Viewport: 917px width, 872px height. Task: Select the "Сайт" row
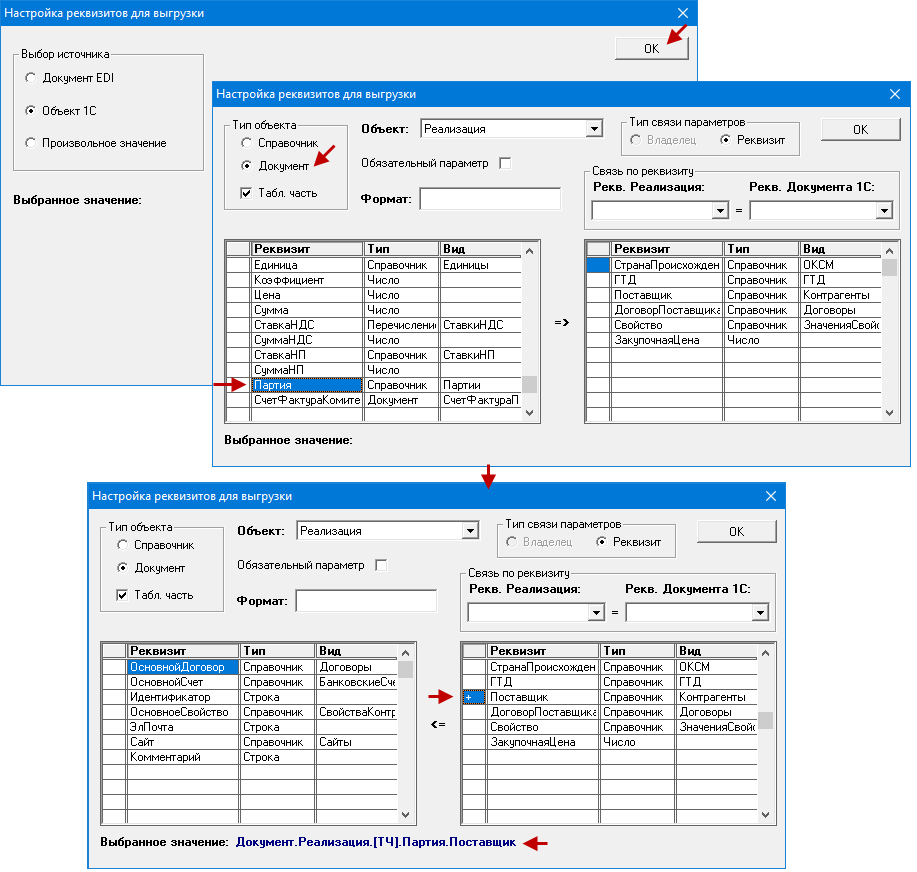250,742
